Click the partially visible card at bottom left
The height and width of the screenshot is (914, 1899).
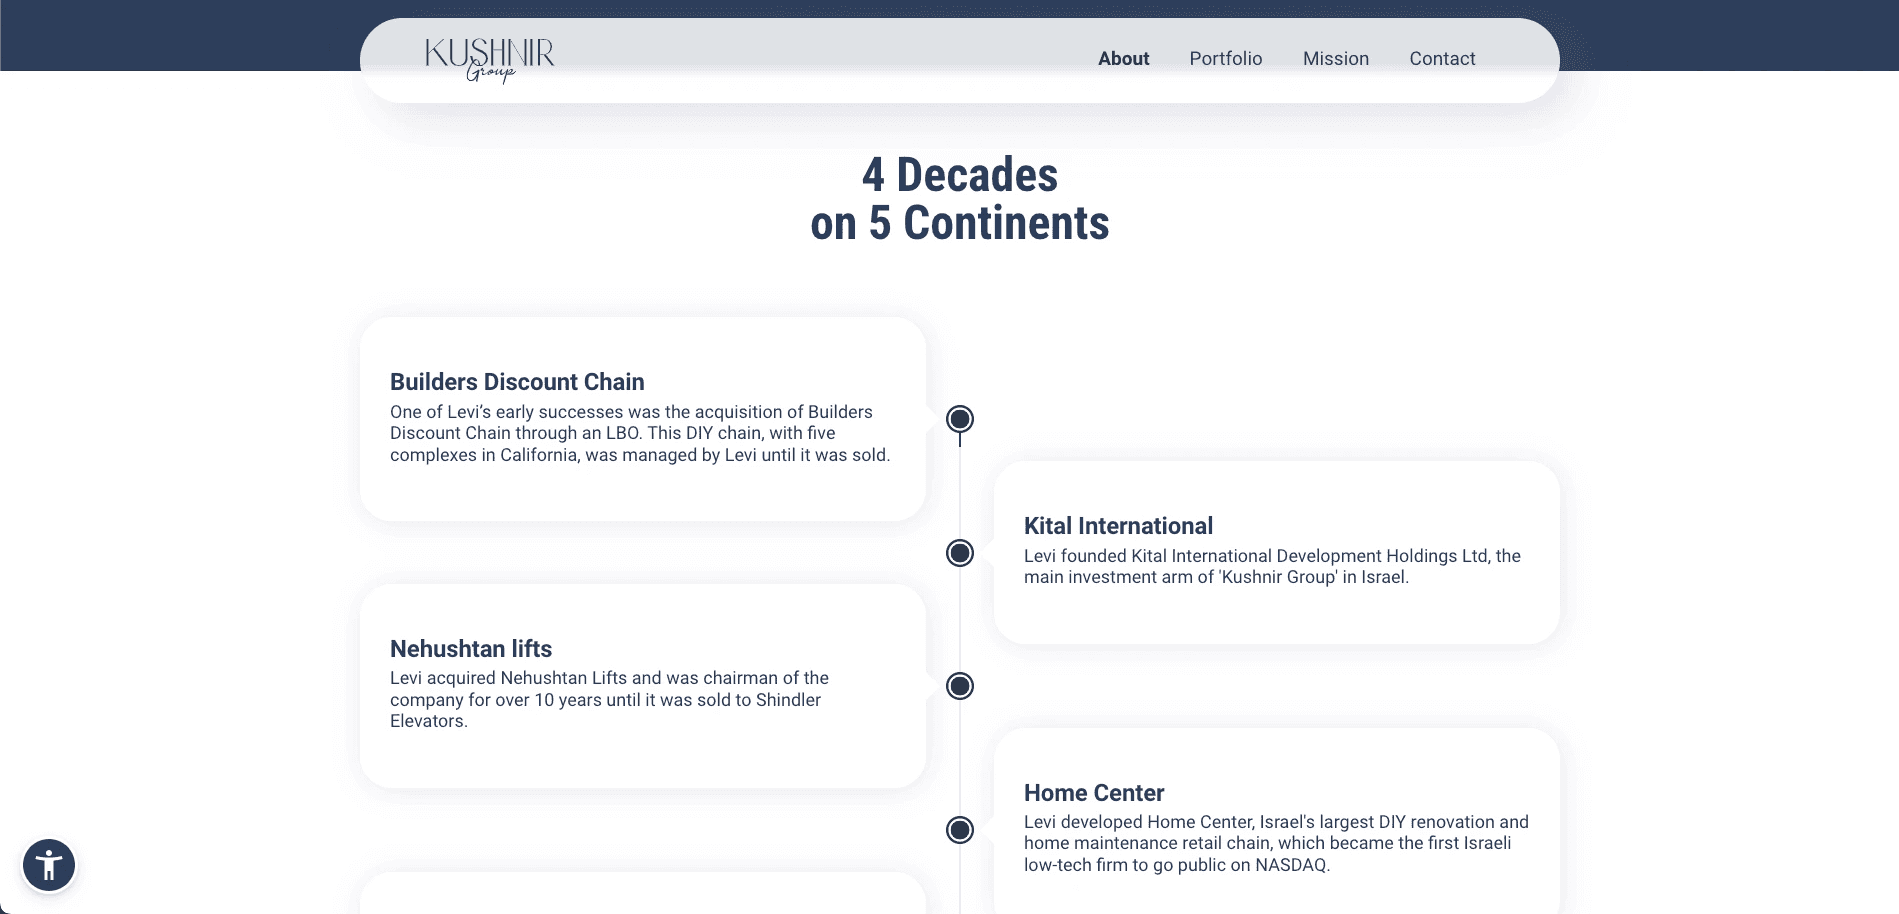coord(643,893)
